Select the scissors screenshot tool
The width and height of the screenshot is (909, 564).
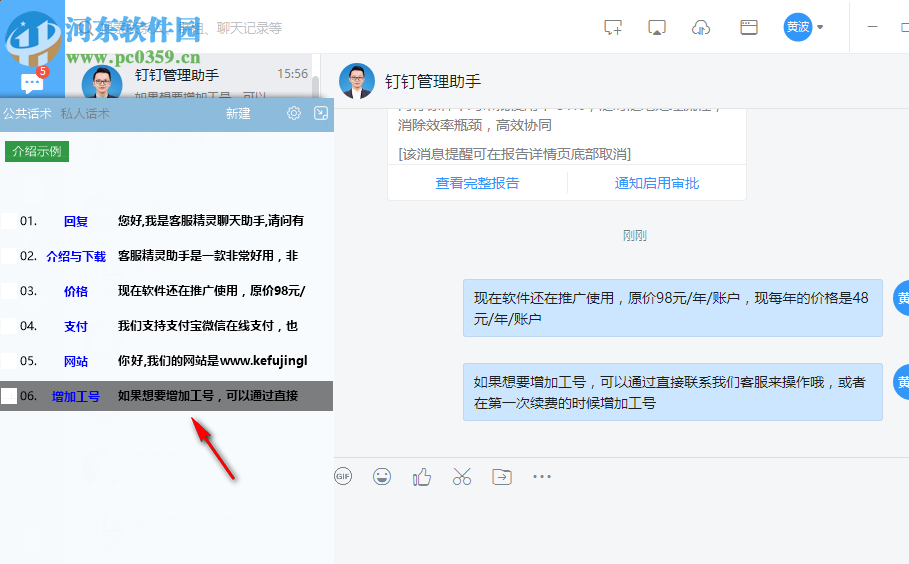pos(462,476)
